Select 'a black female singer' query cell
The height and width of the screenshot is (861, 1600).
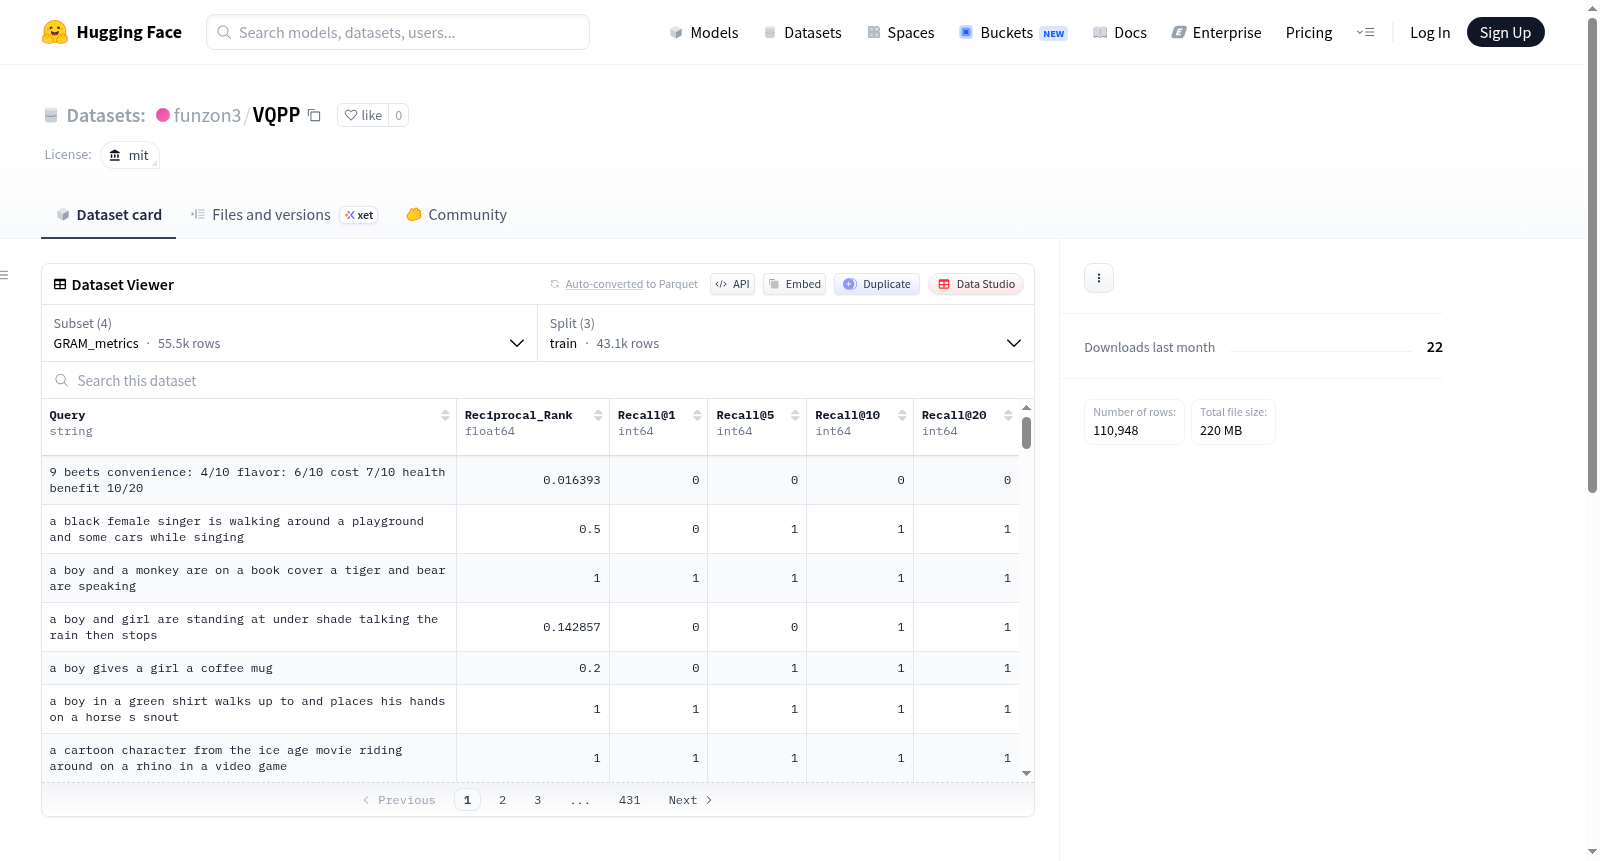click(249, 529)
